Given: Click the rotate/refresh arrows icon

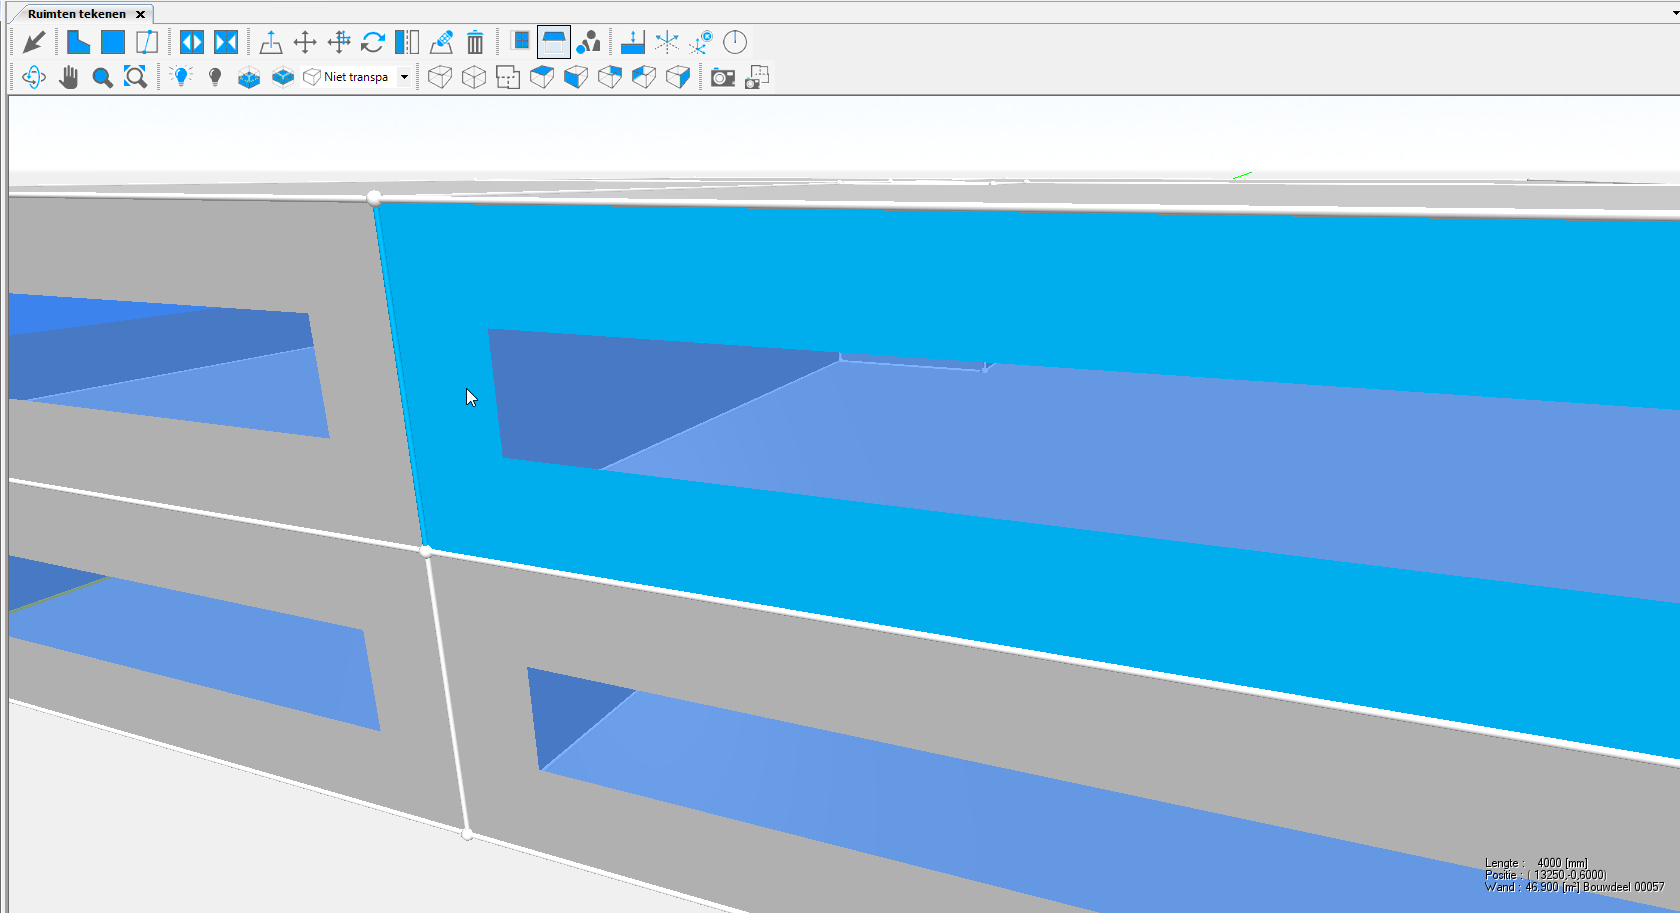Looking at the screenshot, I should pyautogui.click(x=373, y=42).
